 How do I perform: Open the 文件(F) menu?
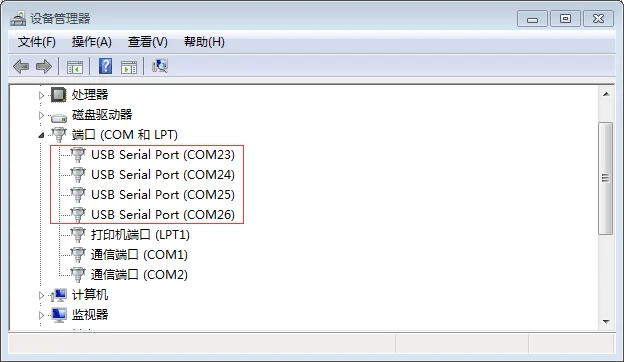(x=37, y=42)
